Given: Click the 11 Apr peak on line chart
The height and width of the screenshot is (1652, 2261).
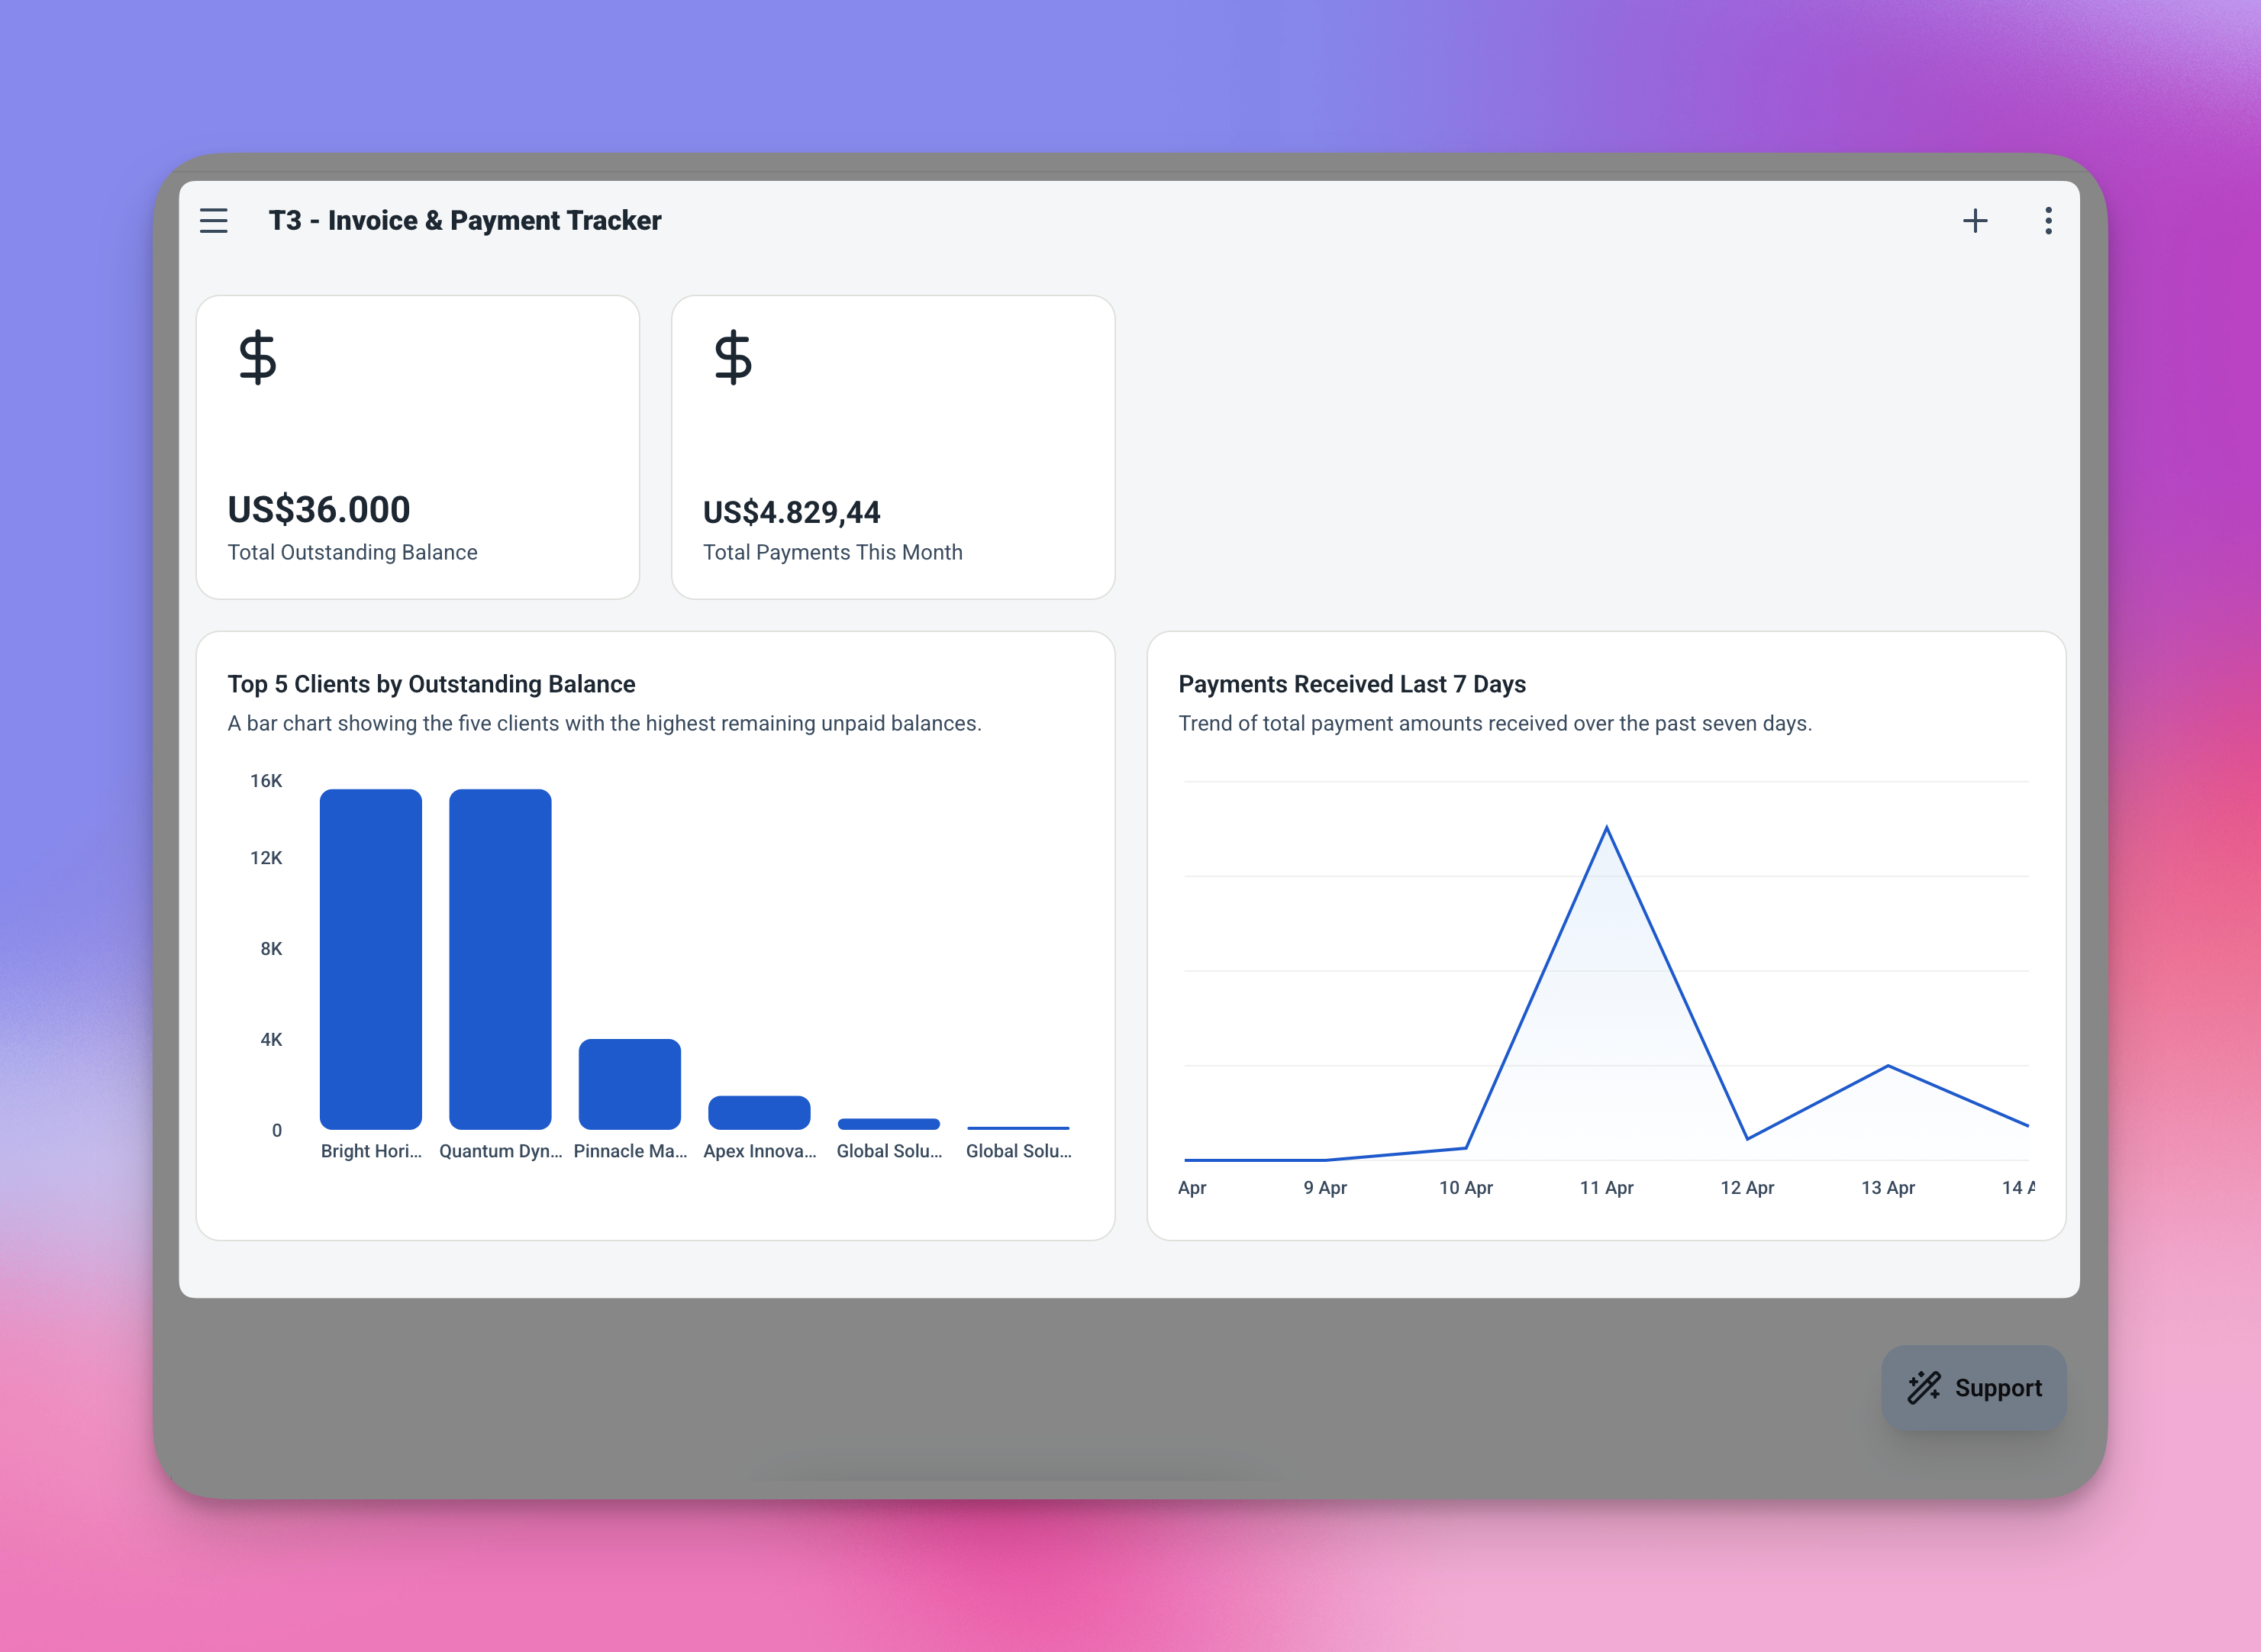Looking at the screenshot, I should (x=1606, y=828).
